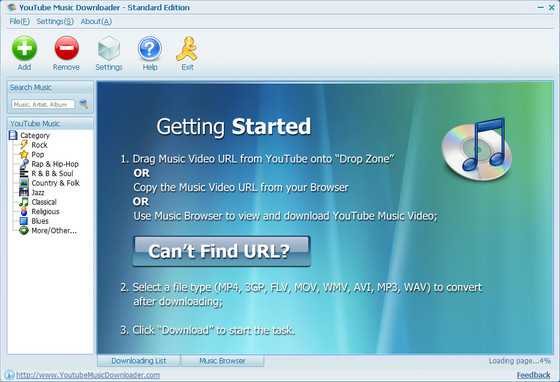Open the Jazz category
The image size is (560, 382).
point(38,193)
